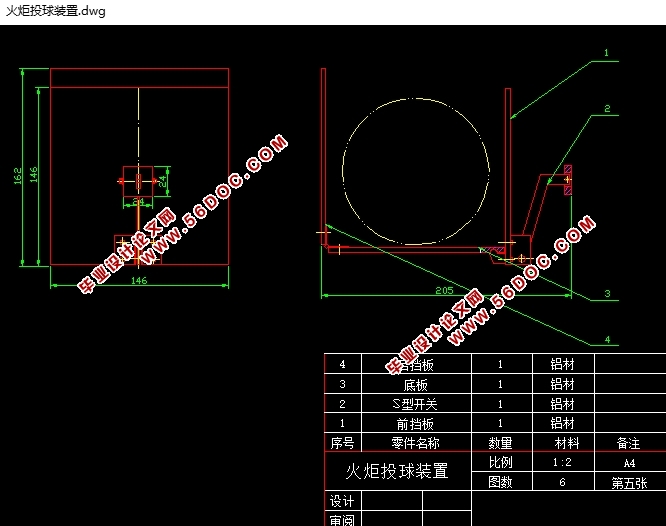This screenshot has width=666, height=526.
Task: Select the 备注 column header
Action: (x=629, y=443)
